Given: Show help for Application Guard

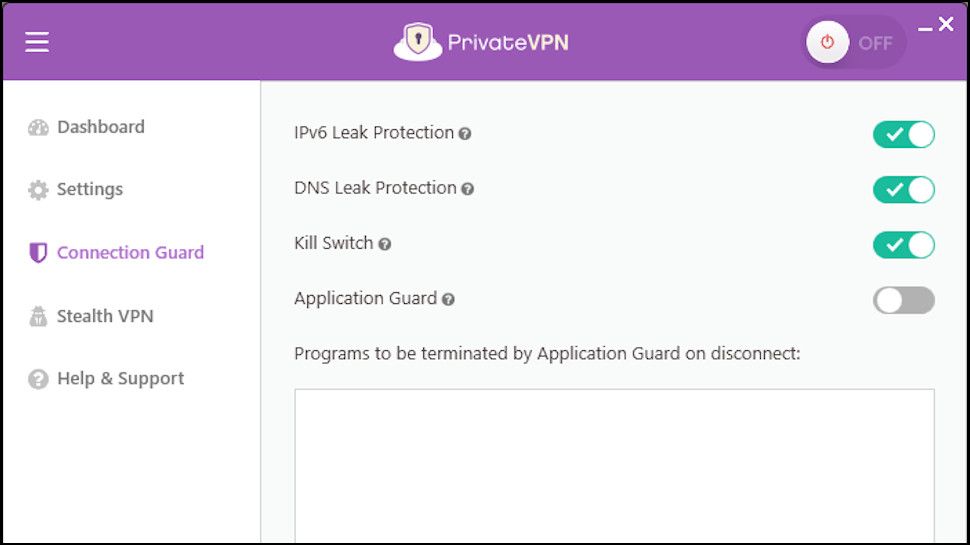Looking at the screenshot, I should [448, 299].
